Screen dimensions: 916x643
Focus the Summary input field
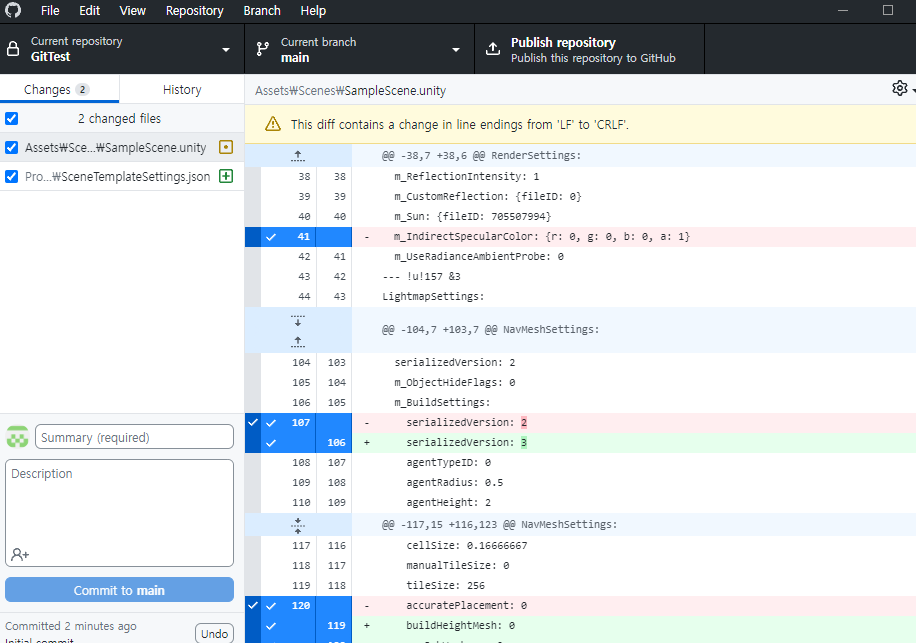[x=134, y=437]
